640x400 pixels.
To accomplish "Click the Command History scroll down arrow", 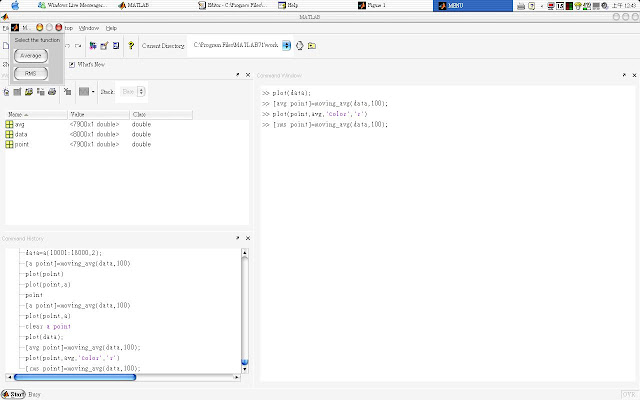I will tap(244, 369).
